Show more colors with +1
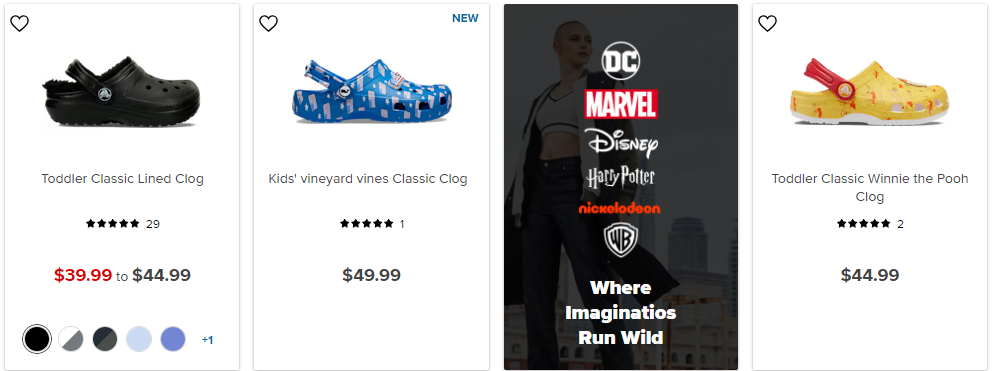995x371 pixels. pyautogui.click(x=207, y=340)
